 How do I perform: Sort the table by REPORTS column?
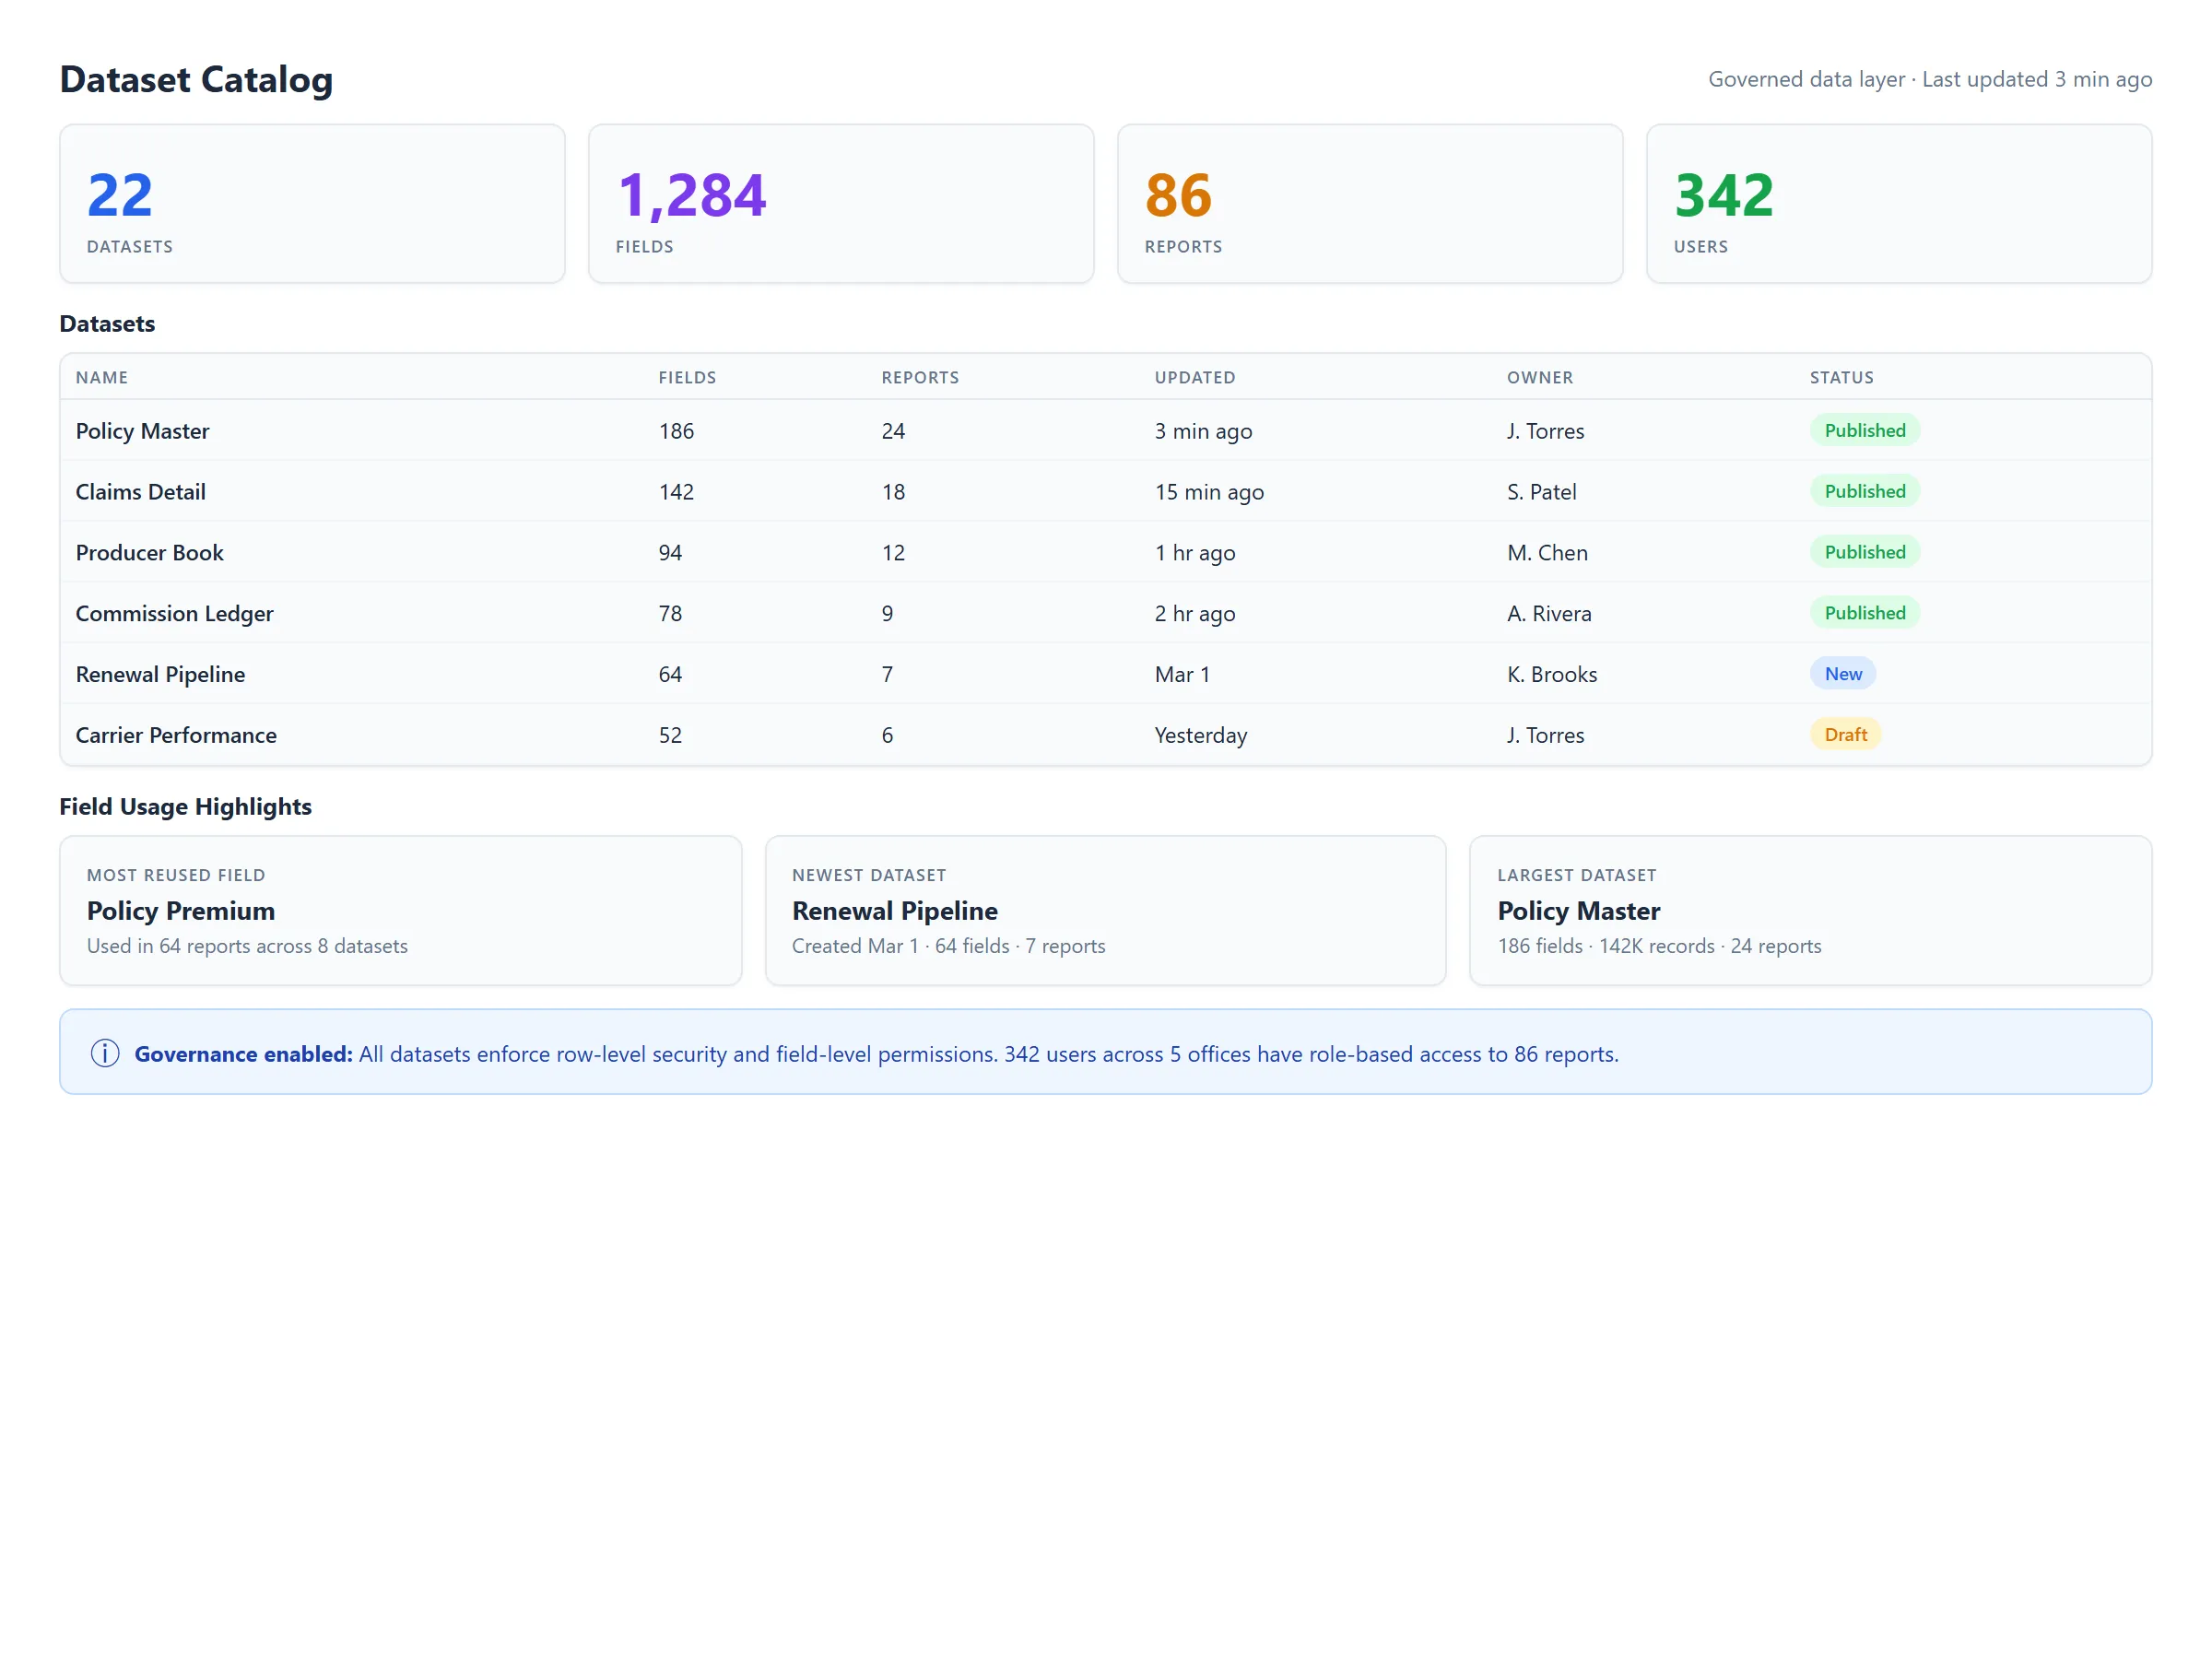coord(920,377)
